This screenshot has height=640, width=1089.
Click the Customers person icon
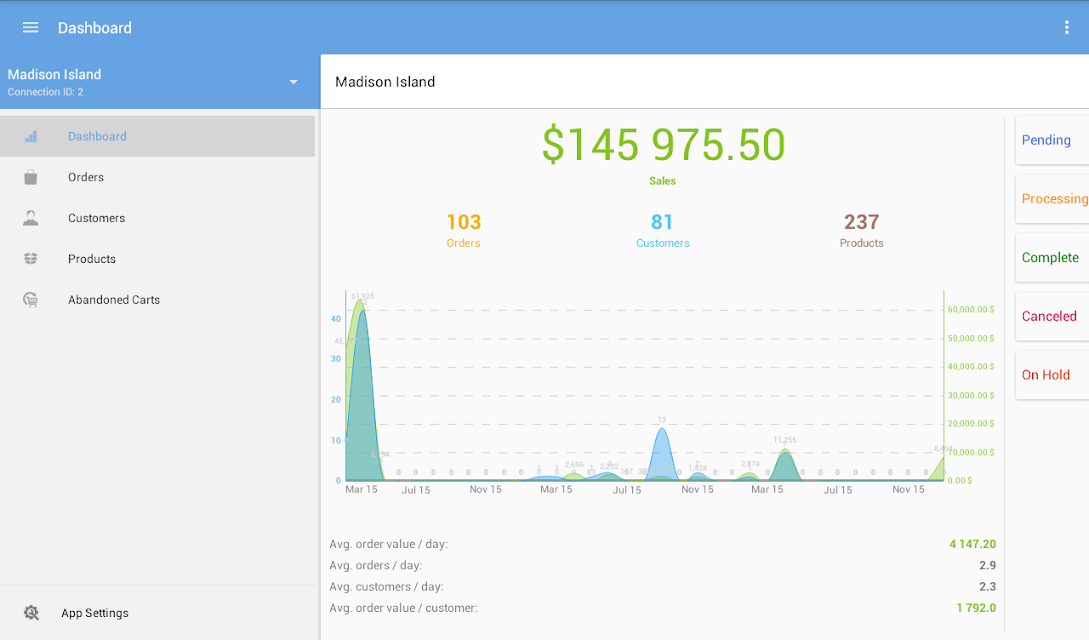click(x=31, y=218)
